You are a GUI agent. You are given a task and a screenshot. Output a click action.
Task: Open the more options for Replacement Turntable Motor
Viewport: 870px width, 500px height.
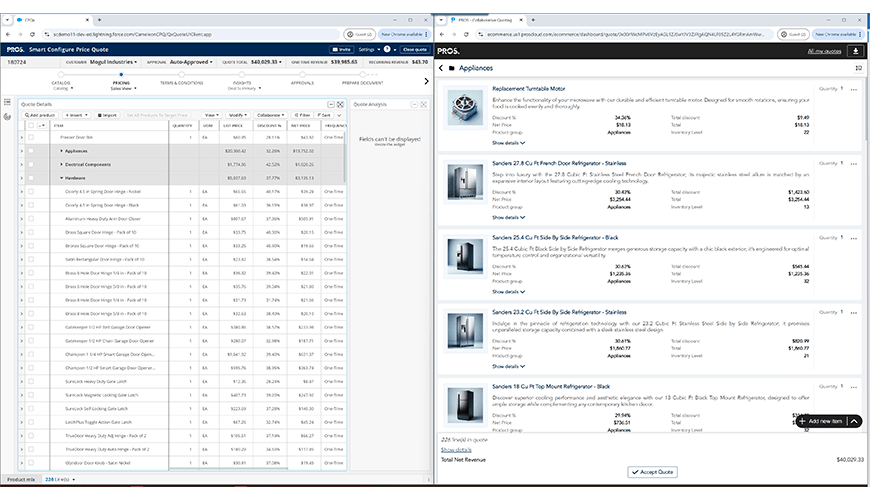click(x=853, y=89)
